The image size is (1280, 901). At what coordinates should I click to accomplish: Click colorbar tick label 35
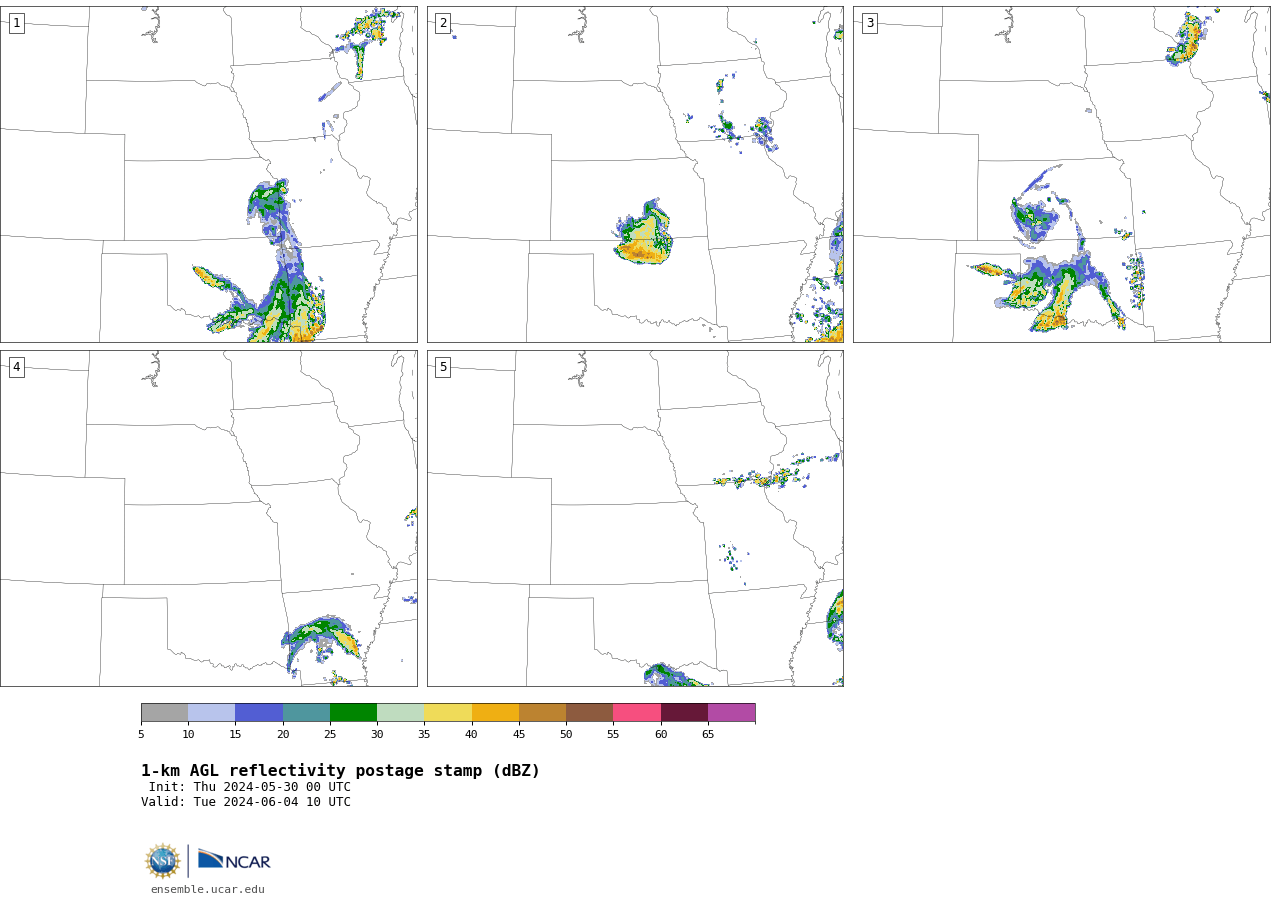pyautogui.click(x=424, y=735)
